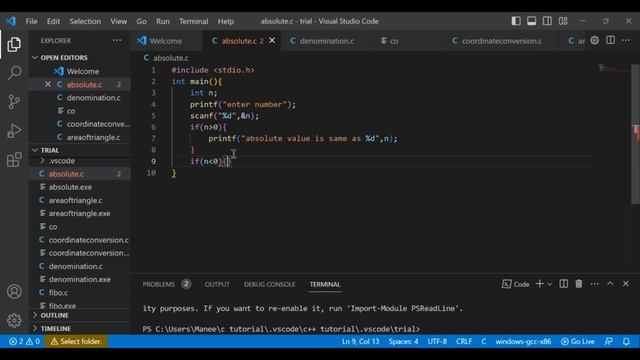640x360 pixels.
Task: Open the feedback icon in status bar
Action: tap(608, 341)
